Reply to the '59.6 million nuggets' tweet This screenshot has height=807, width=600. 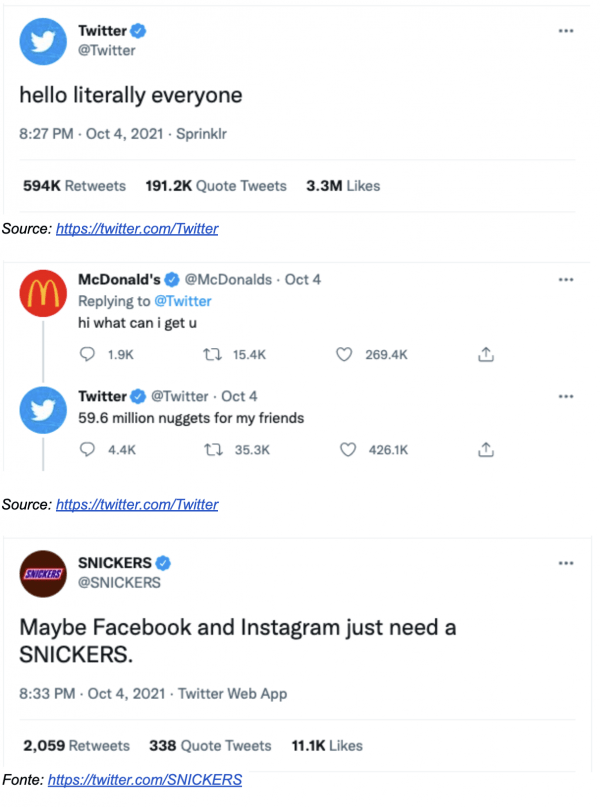(x=87, y=450)
